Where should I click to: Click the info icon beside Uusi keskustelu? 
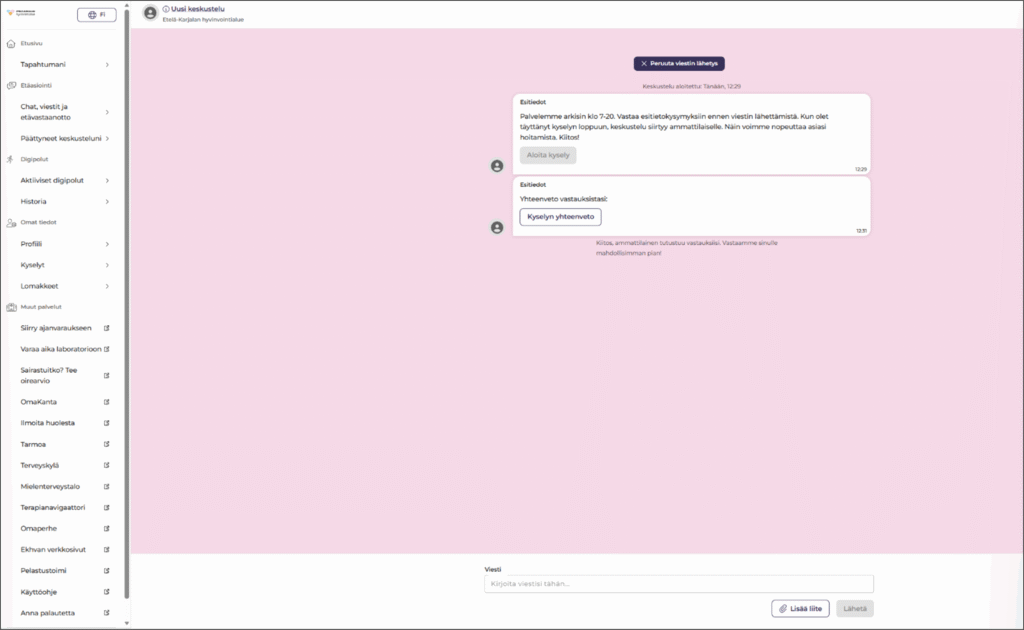pyautogui.click(x=166, y=9)
